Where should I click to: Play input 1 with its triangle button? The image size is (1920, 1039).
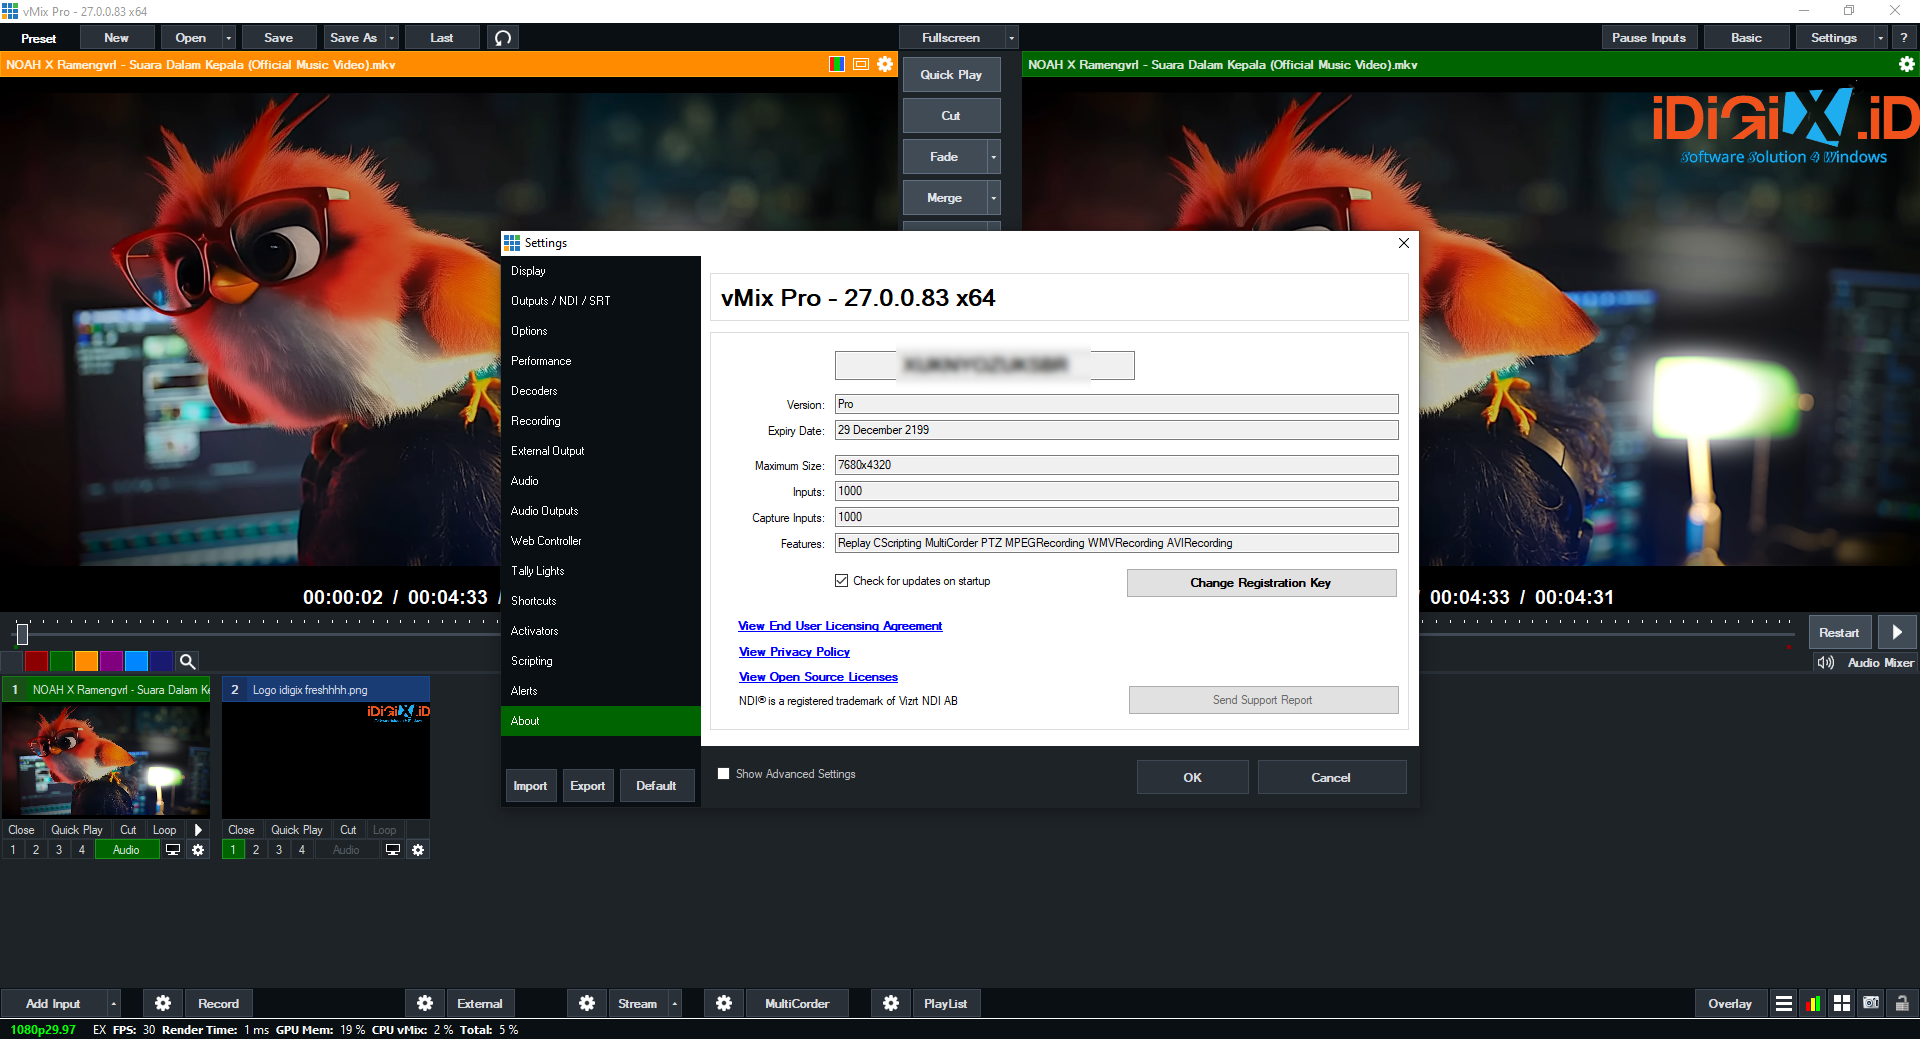click(x=198, y=830)
